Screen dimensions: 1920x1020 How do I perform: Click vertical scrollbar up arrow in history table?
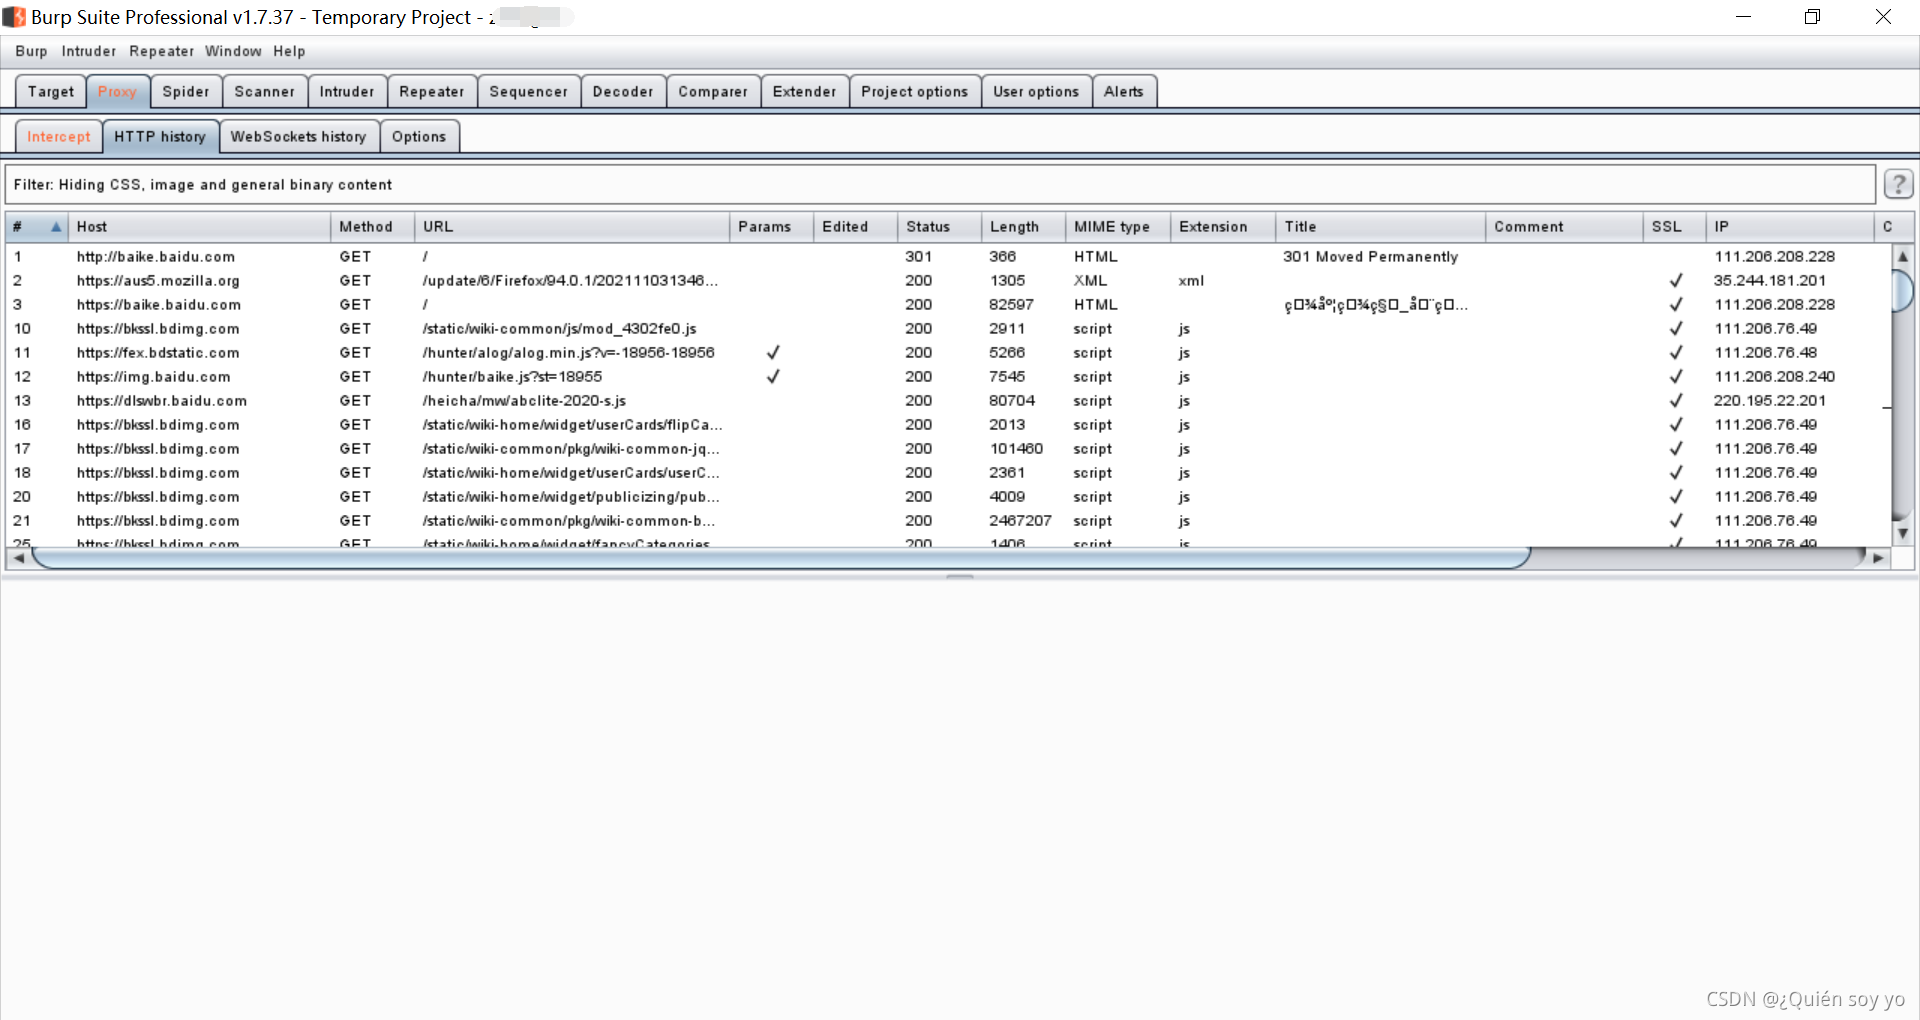coord(1903,256)
